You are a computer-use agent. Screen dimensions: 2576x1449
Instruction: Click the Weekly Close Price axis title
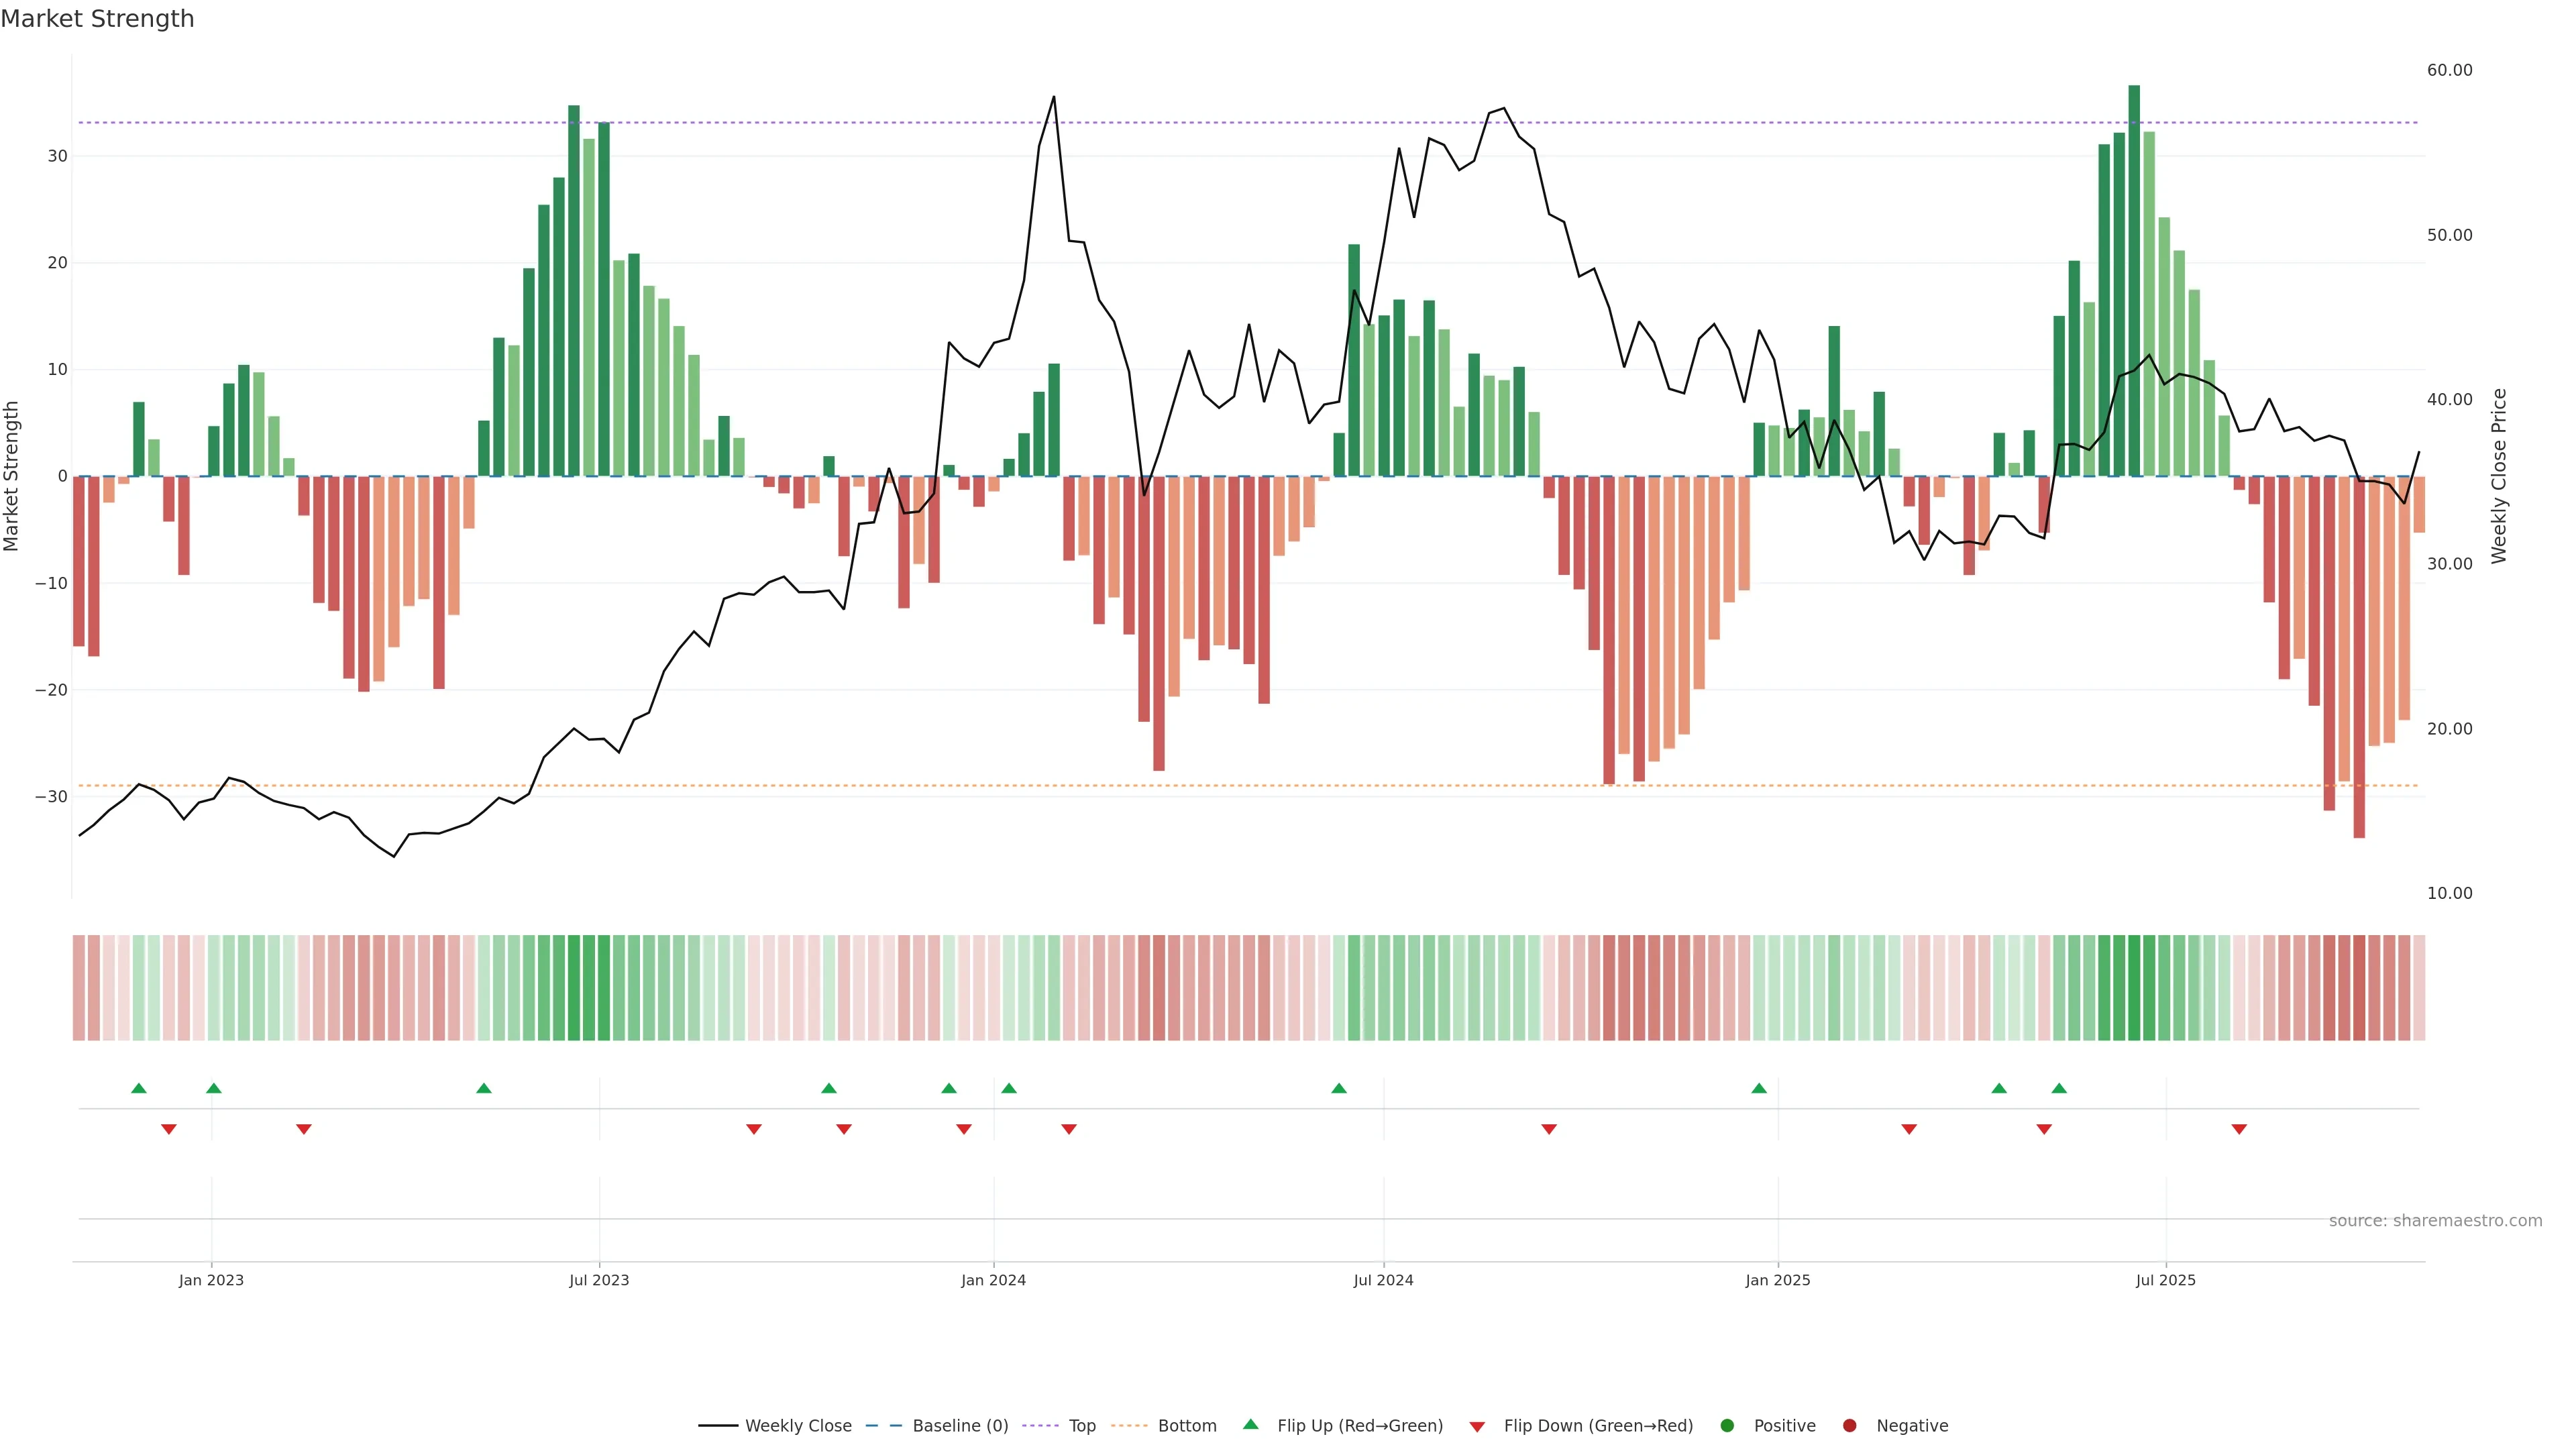click(x=2499, y=476)
